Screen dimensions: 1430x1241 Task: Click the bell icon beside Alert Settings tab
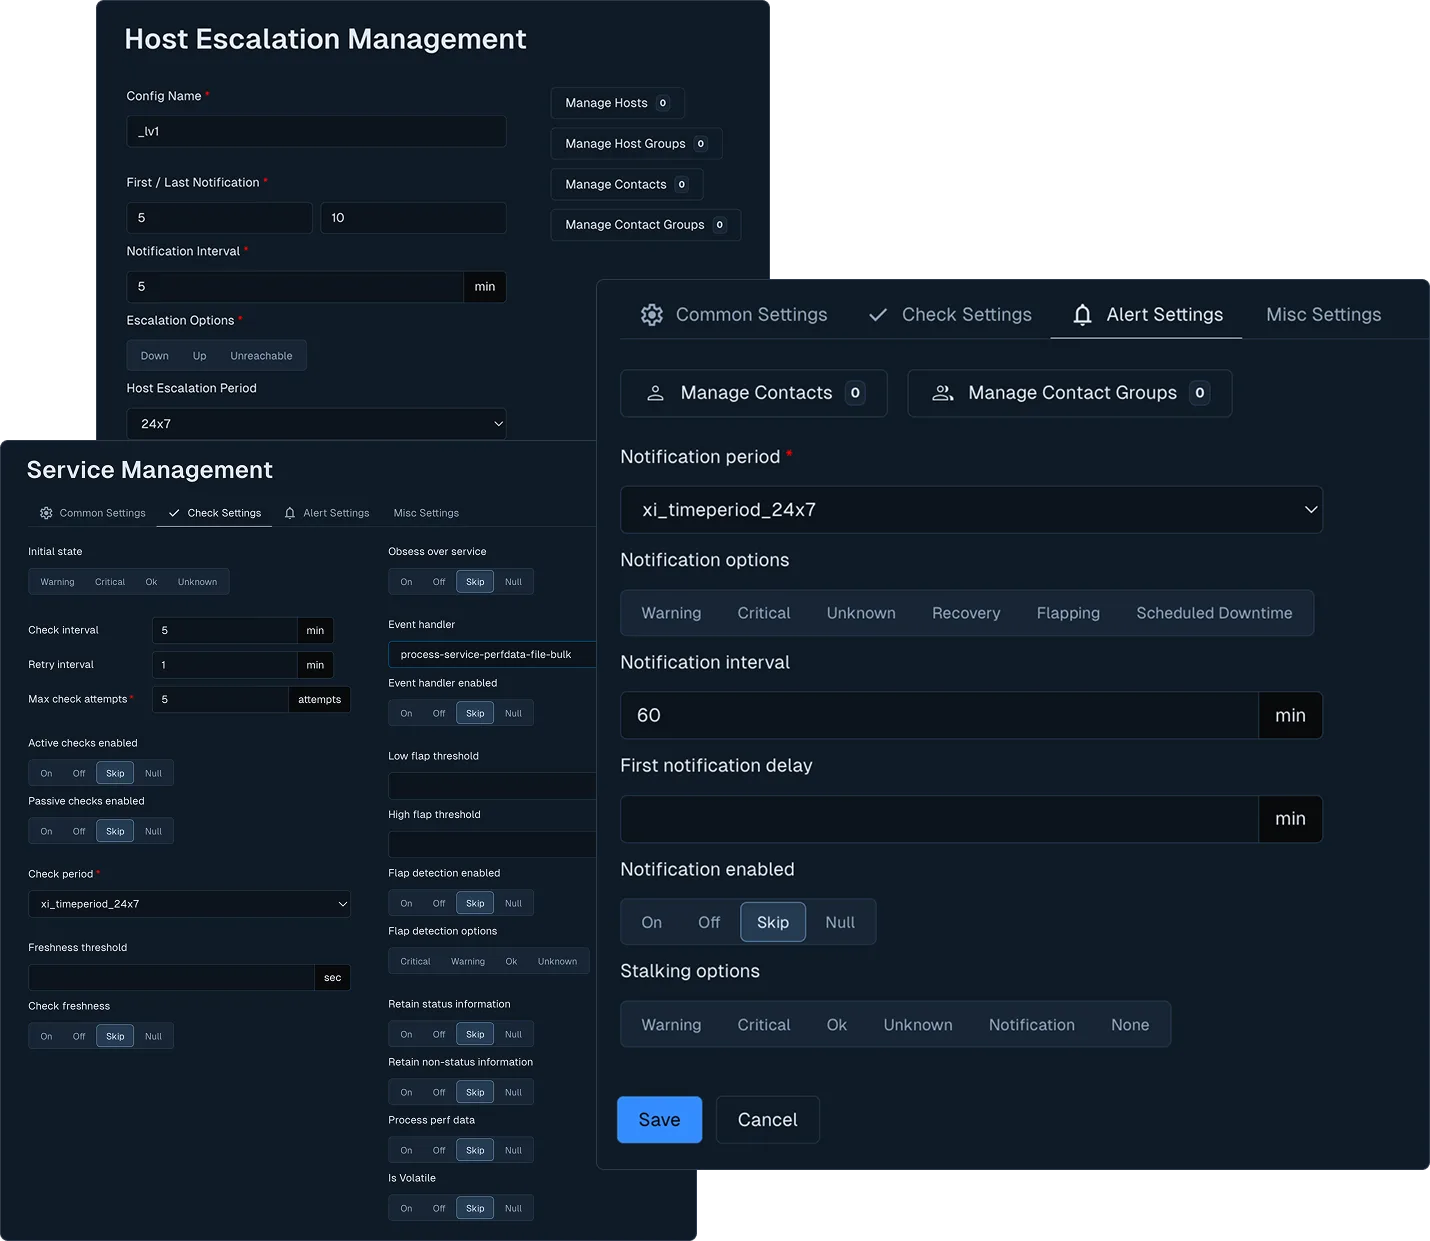tap(1082, 315)
